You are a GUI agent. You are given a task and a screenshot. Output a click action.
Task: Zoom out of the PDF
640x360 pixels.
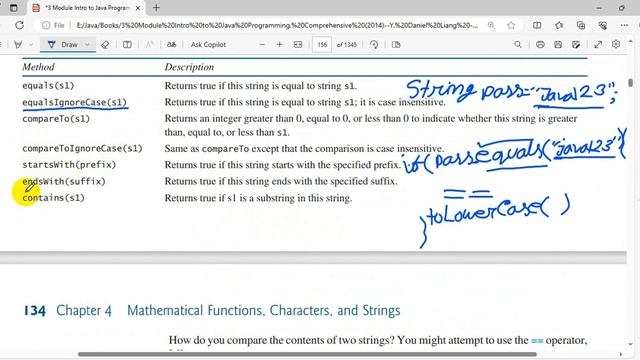coord(262,44)
